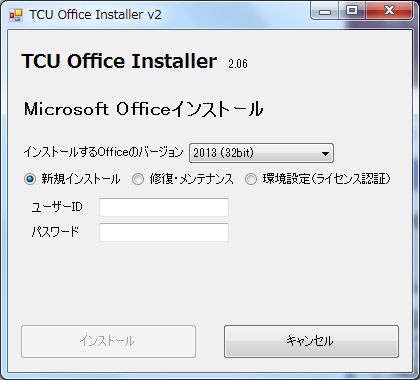Viewport: 420px width, 380px height.
Task: Click the パスワード label
Action: (x=55, y=232)
